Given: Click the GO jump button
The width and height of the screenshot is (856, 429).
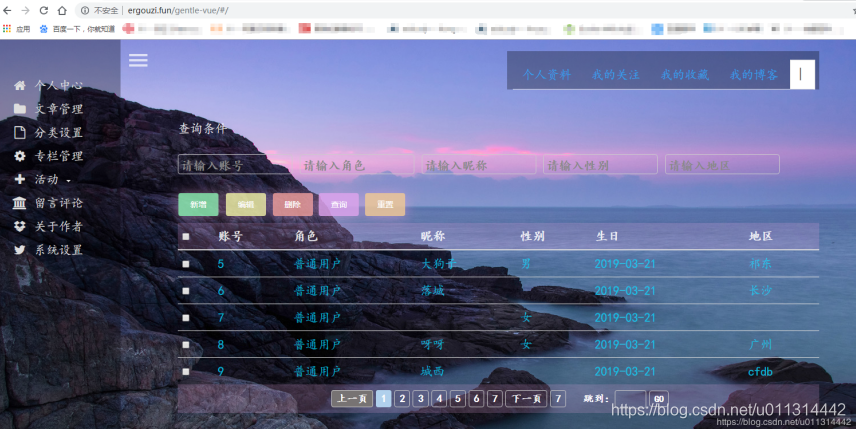Looking at the screenshot, I should (x=659, y=399).
